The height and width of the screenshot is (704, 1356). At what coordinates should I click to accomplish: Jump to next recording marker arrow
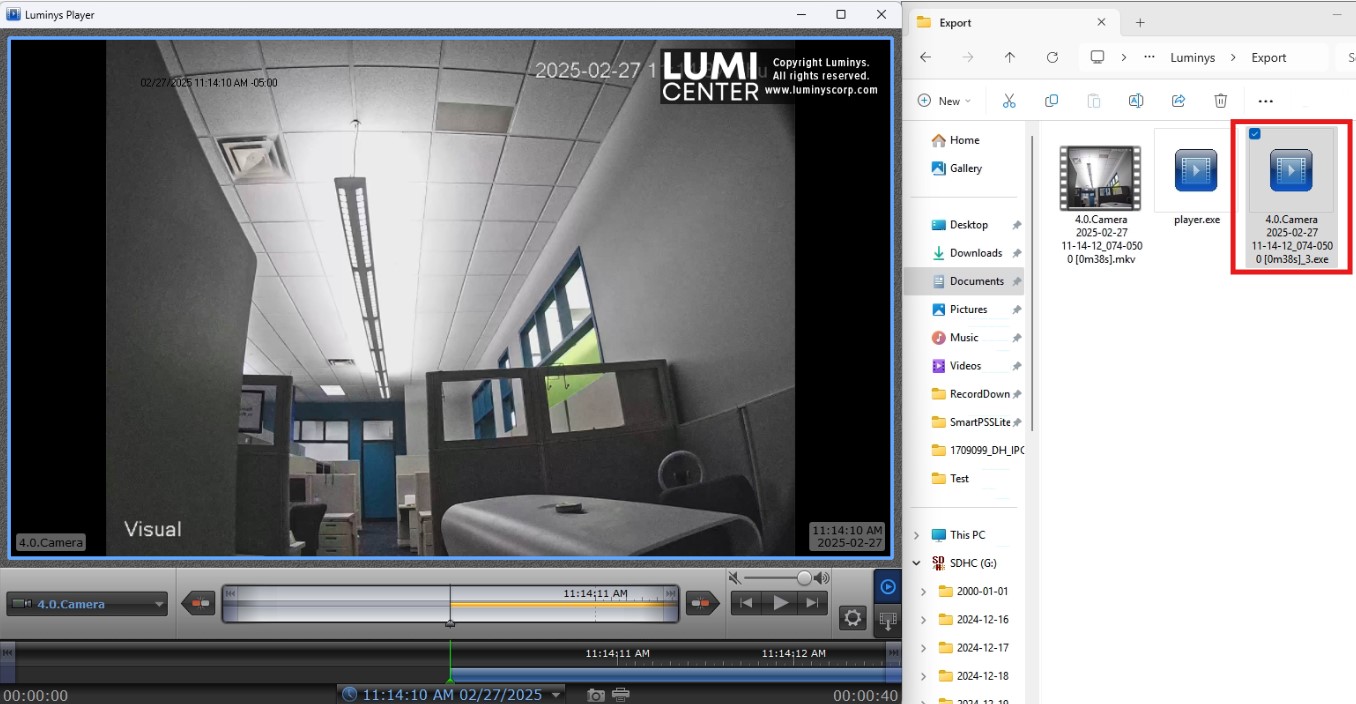click(x=703, y=603)
